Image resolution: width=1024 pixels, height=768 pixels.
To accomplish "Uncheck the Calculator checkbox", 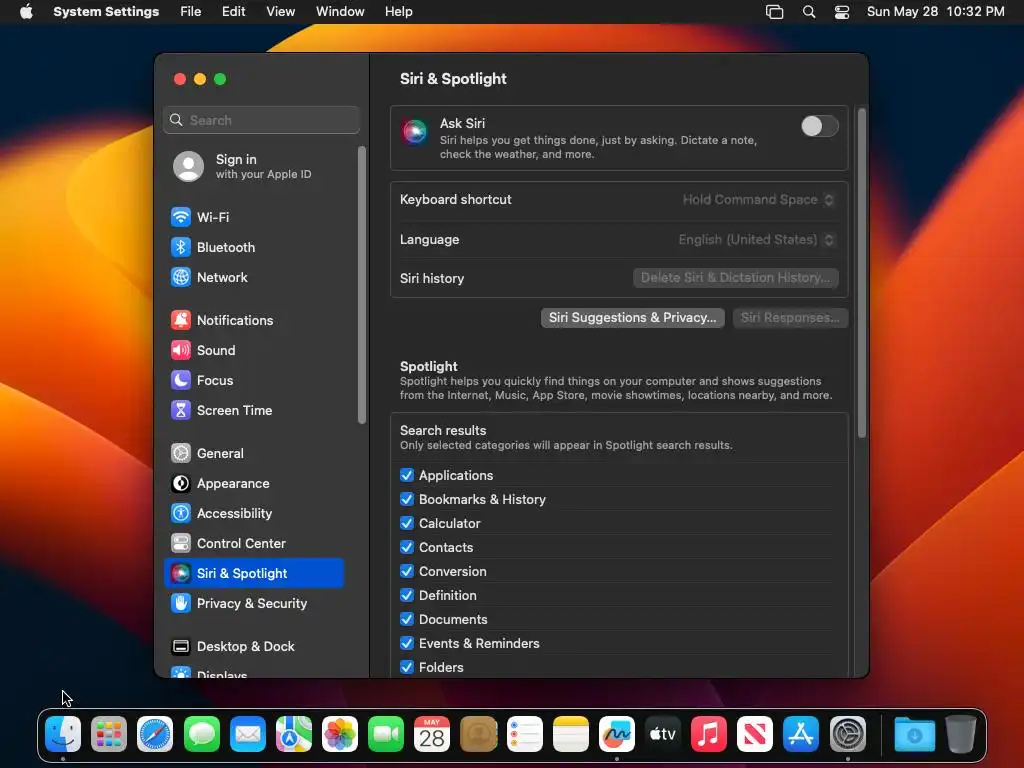I will point(407,523).
